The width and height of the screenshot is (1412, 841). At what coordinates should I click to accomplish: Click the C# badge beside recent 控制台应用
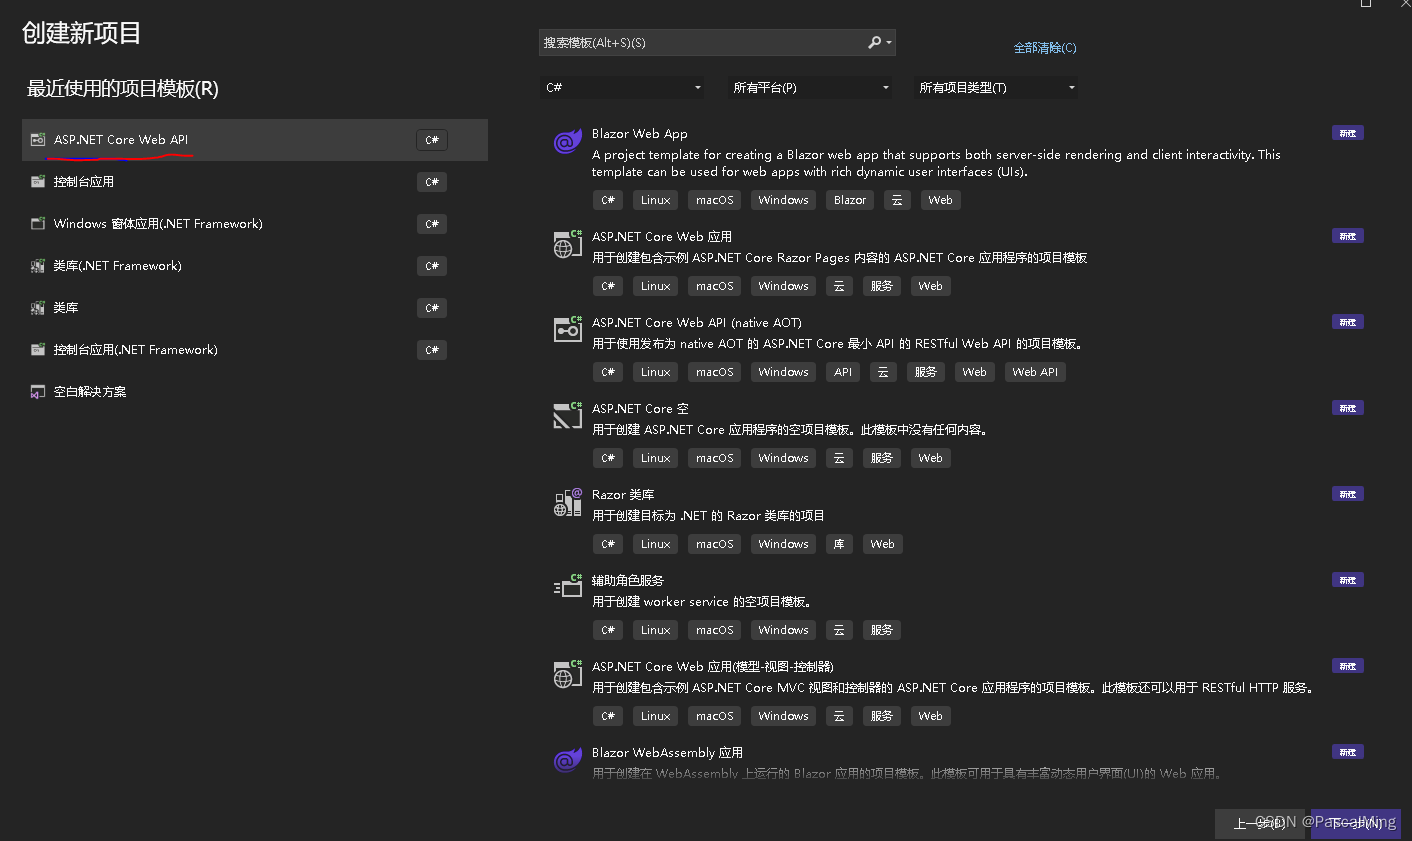coord(432,182)
